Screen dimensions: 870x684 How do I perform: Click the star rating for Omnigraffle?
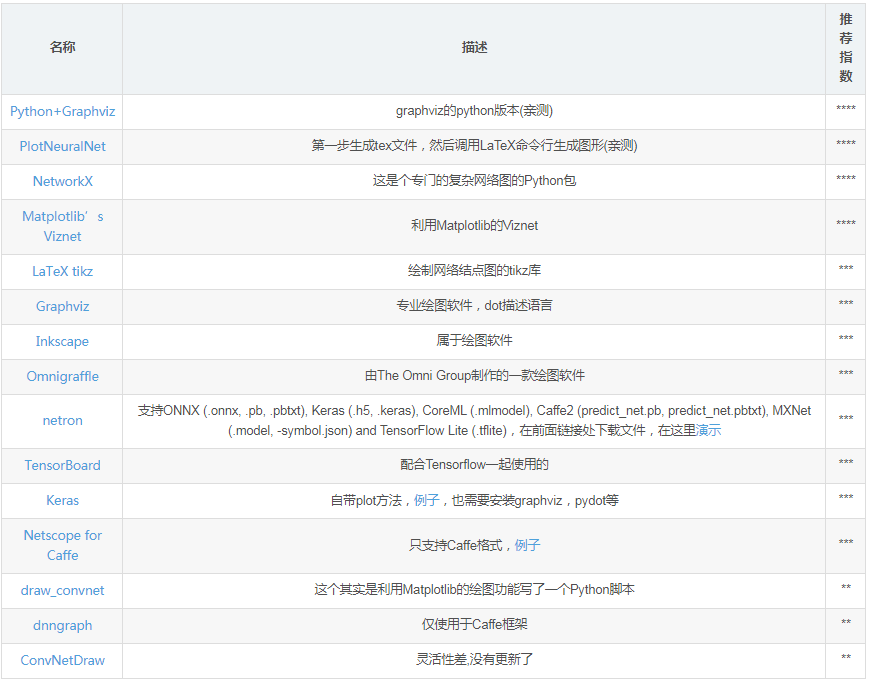point(846,373)
